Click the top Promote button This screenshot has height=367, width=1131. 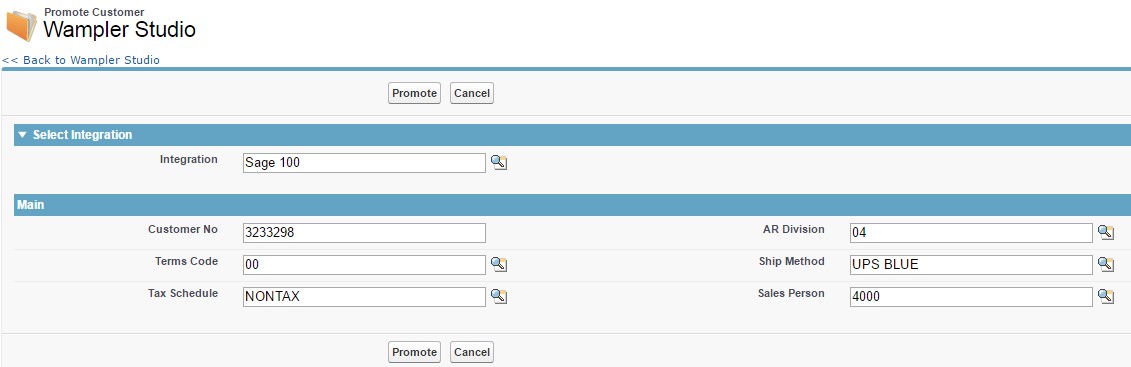pos(414,93)
